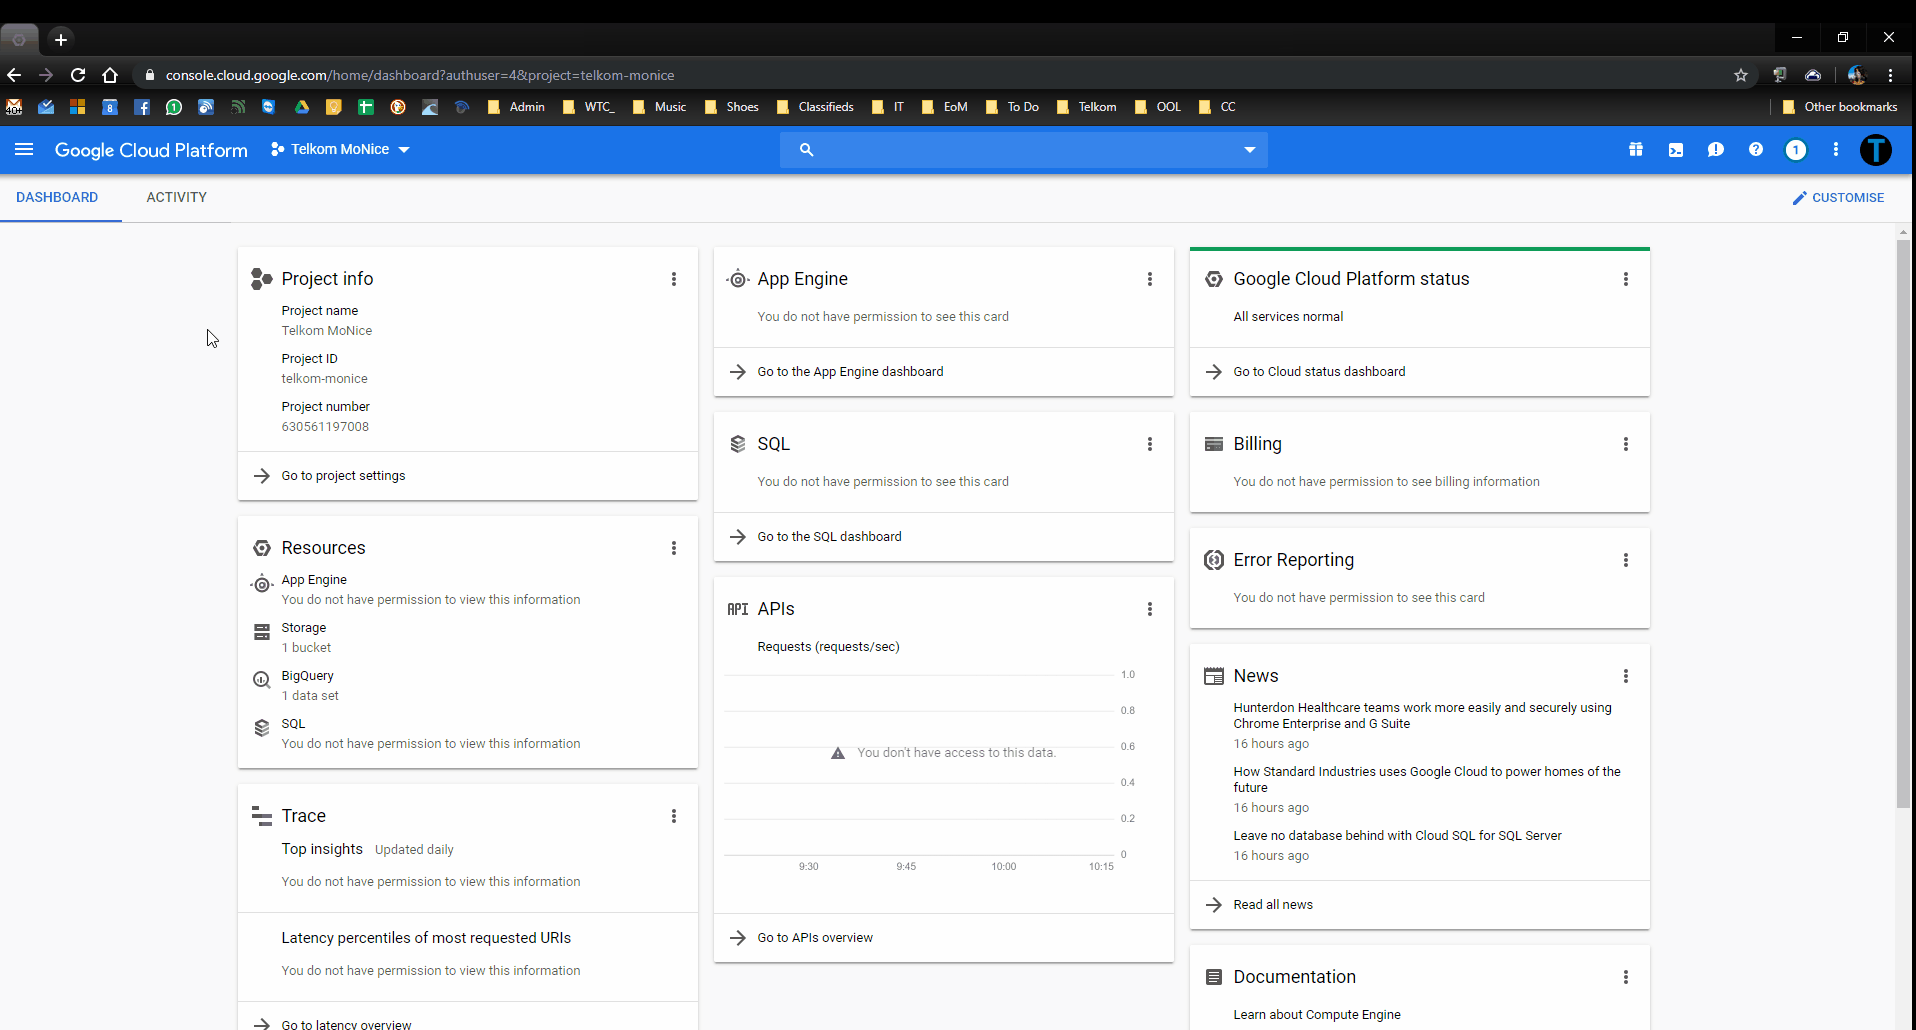
Task: Open APIs card options menu
Action: point(1150,609)
